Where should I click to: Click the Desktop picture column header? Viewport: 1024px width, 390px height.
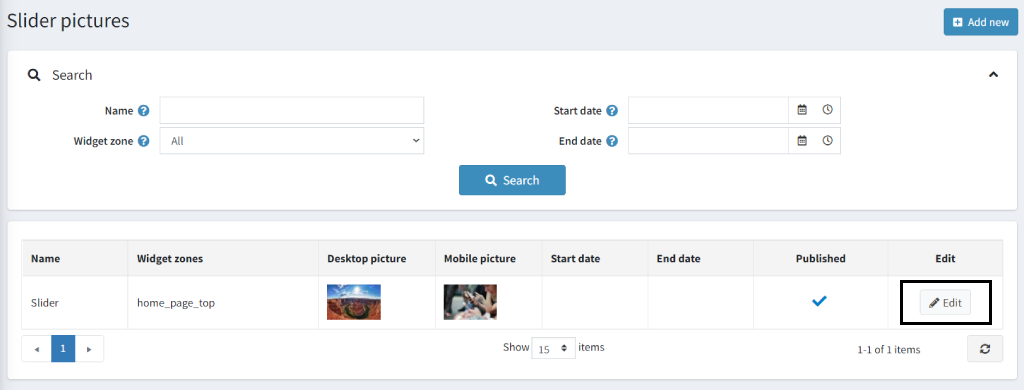[x=377, y=258]
